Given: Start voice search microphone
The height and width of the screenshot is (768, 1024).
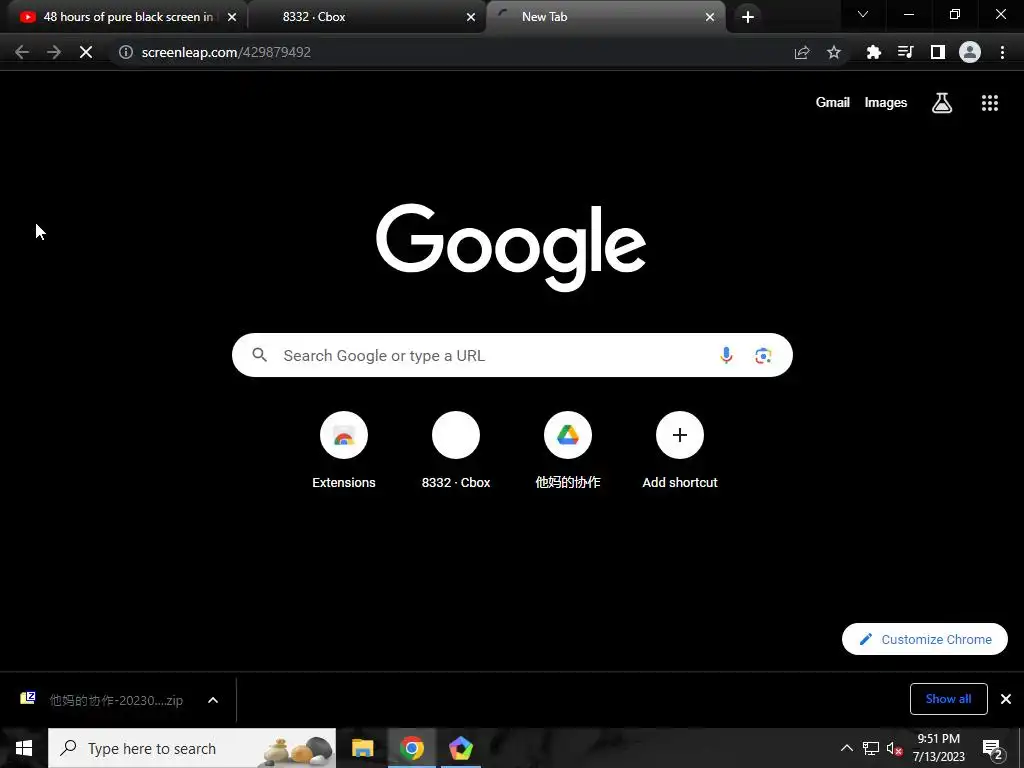Looking at the screenshot, I should point(726,355).
